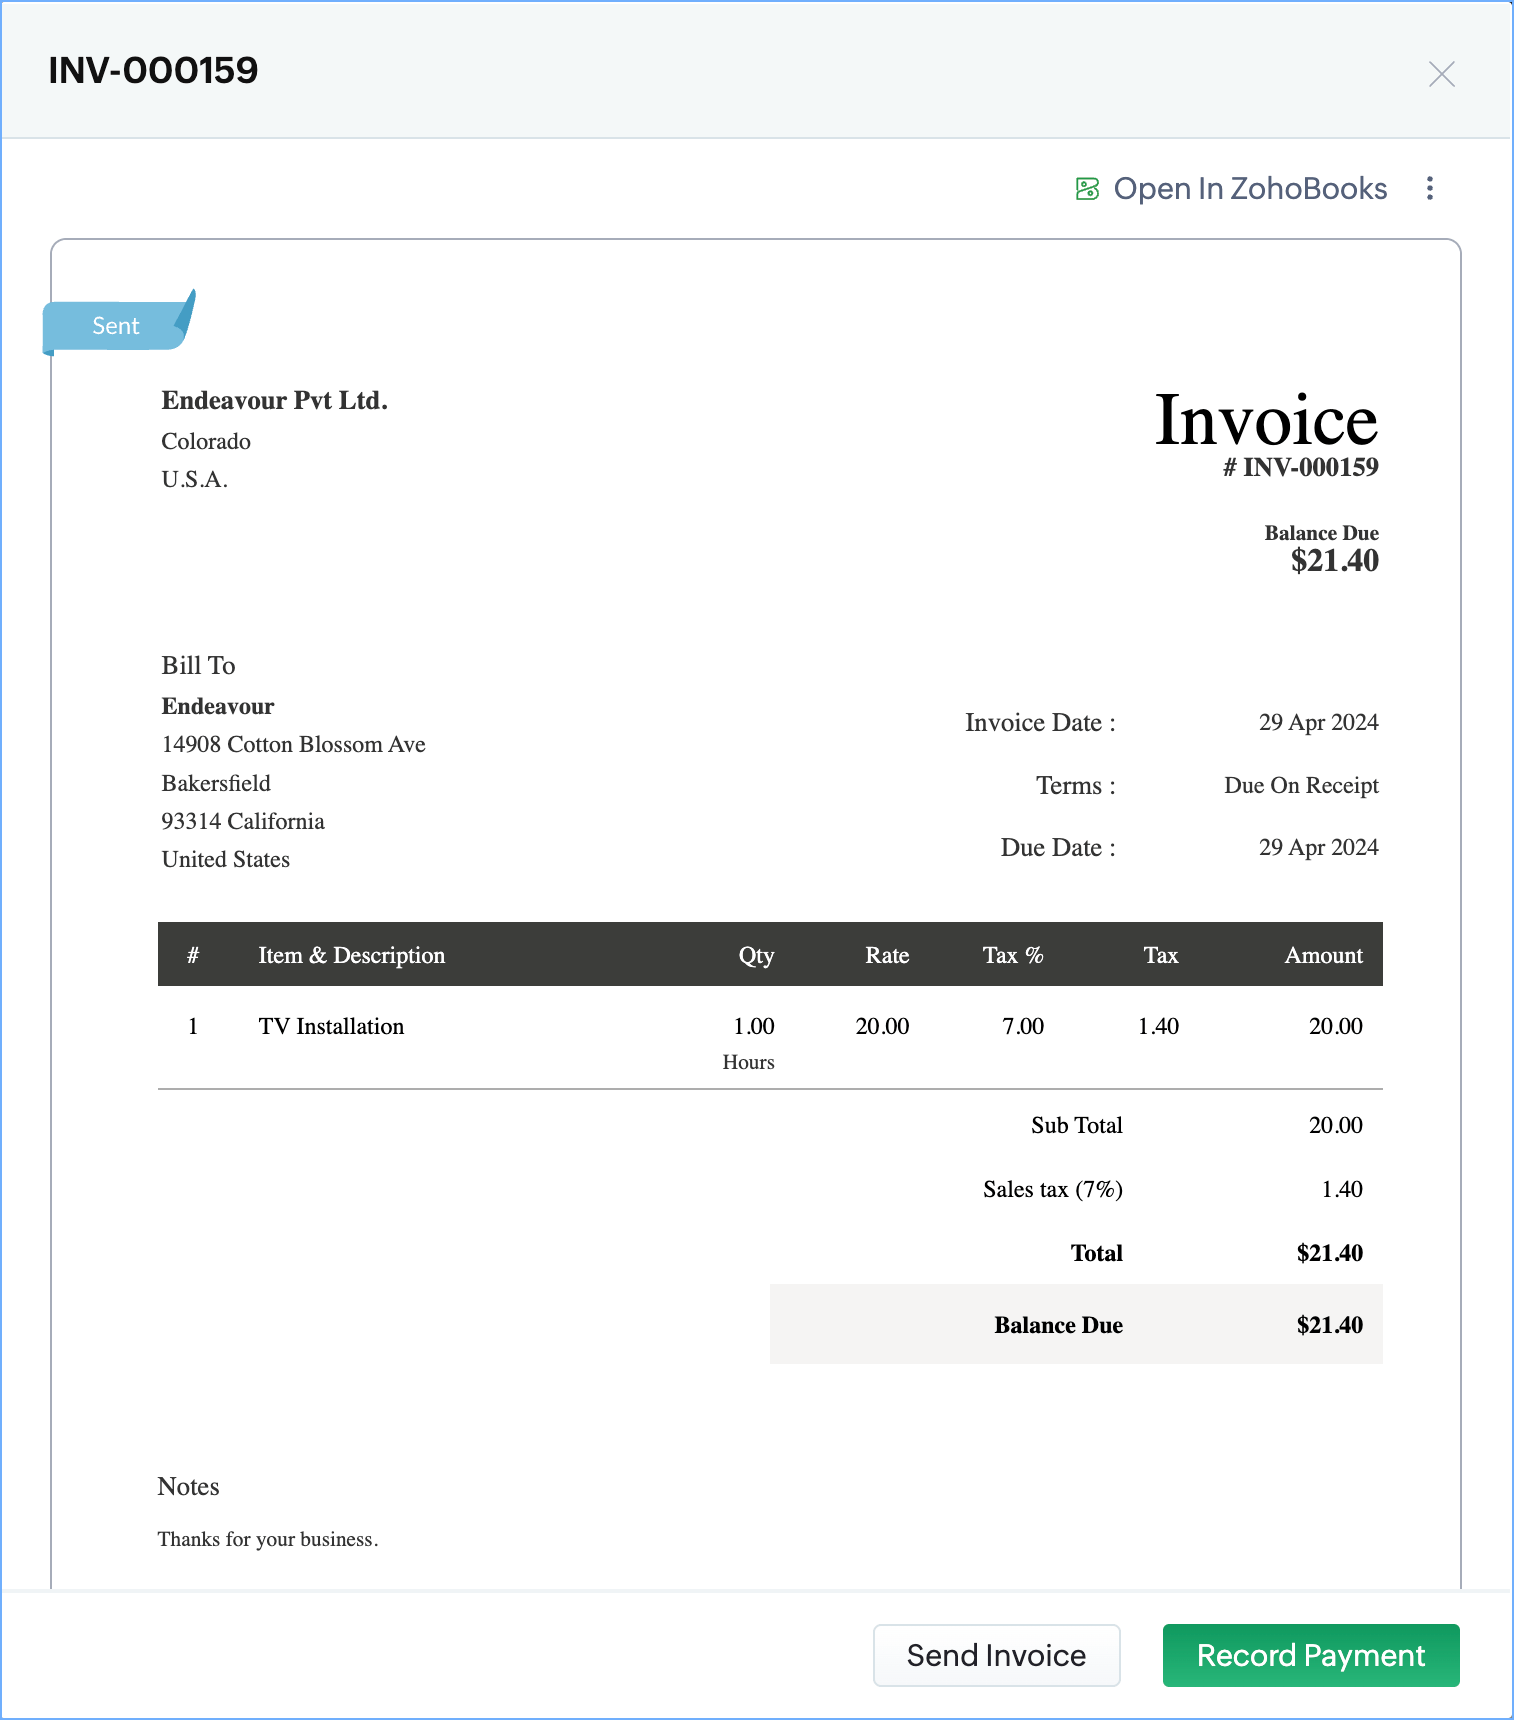This screenshot has width=1514, height=1720.
Task: Click the Hours unit label
Action: (748, 1062)
